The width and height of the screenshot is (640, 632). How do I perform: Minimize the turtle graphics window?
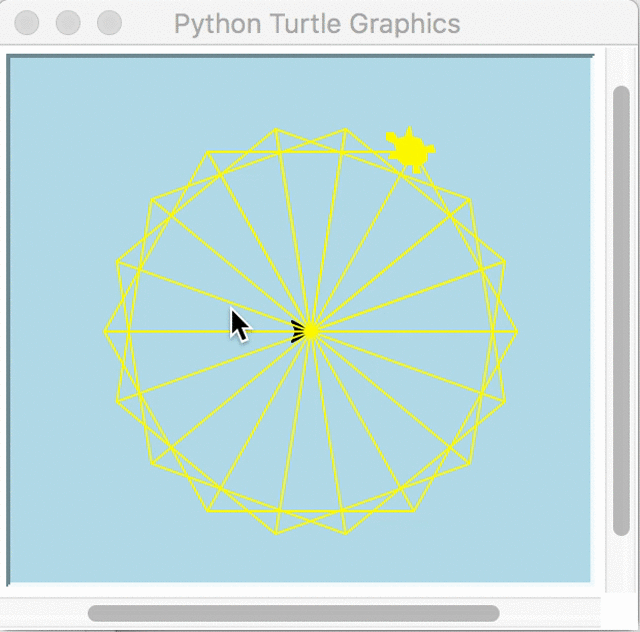click(68, 23)
